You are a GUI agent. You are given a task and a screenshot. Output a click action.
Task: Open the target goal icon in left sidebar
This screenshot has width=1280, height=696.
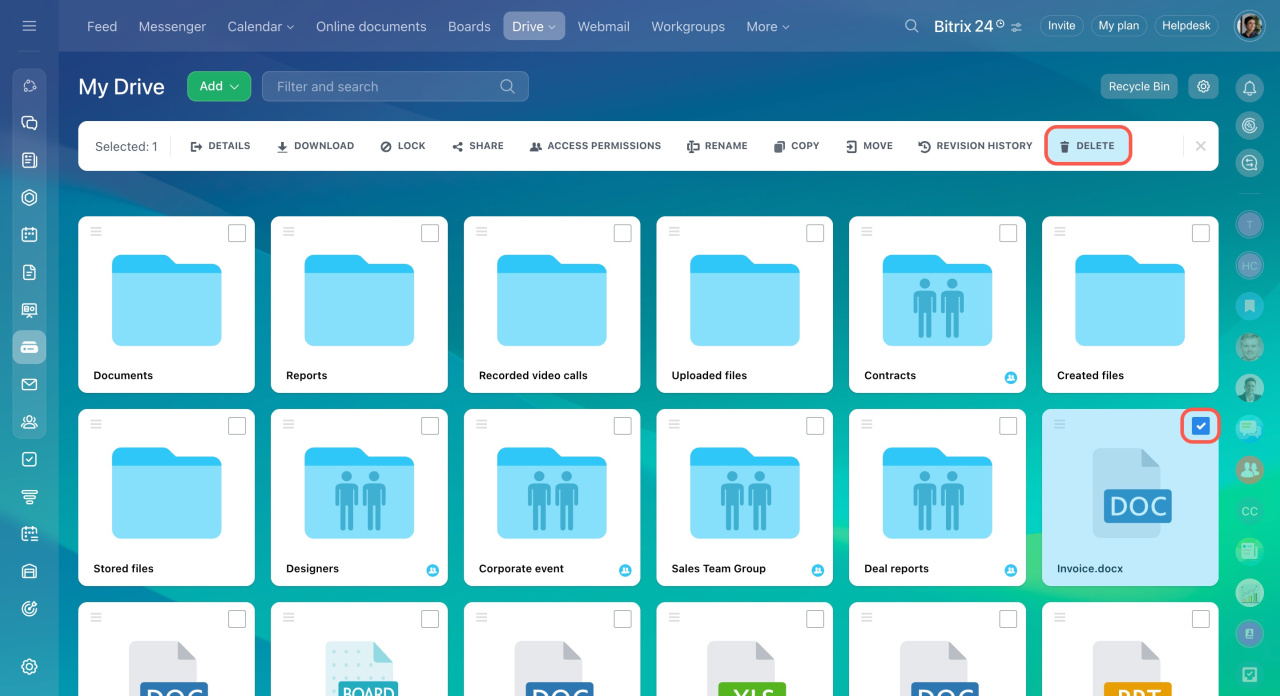[29, 609]
